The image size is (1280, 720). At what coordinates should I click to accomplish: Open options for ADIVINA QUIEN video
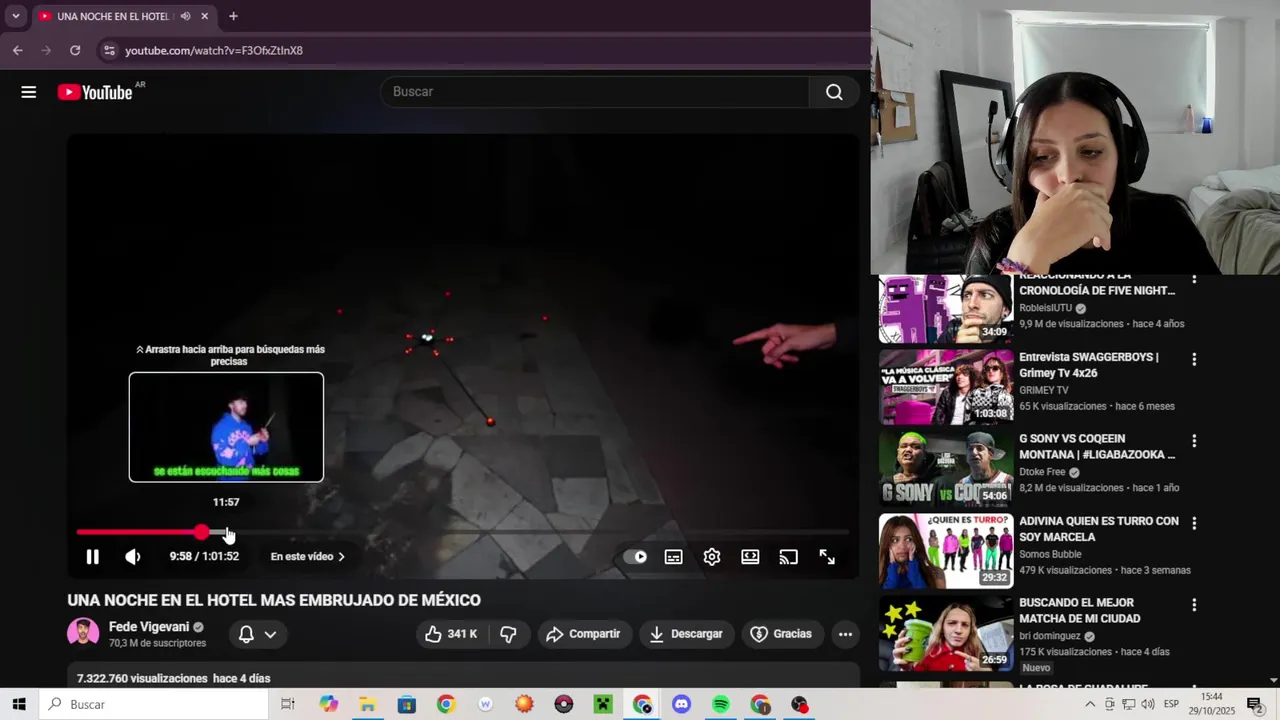1194,523
